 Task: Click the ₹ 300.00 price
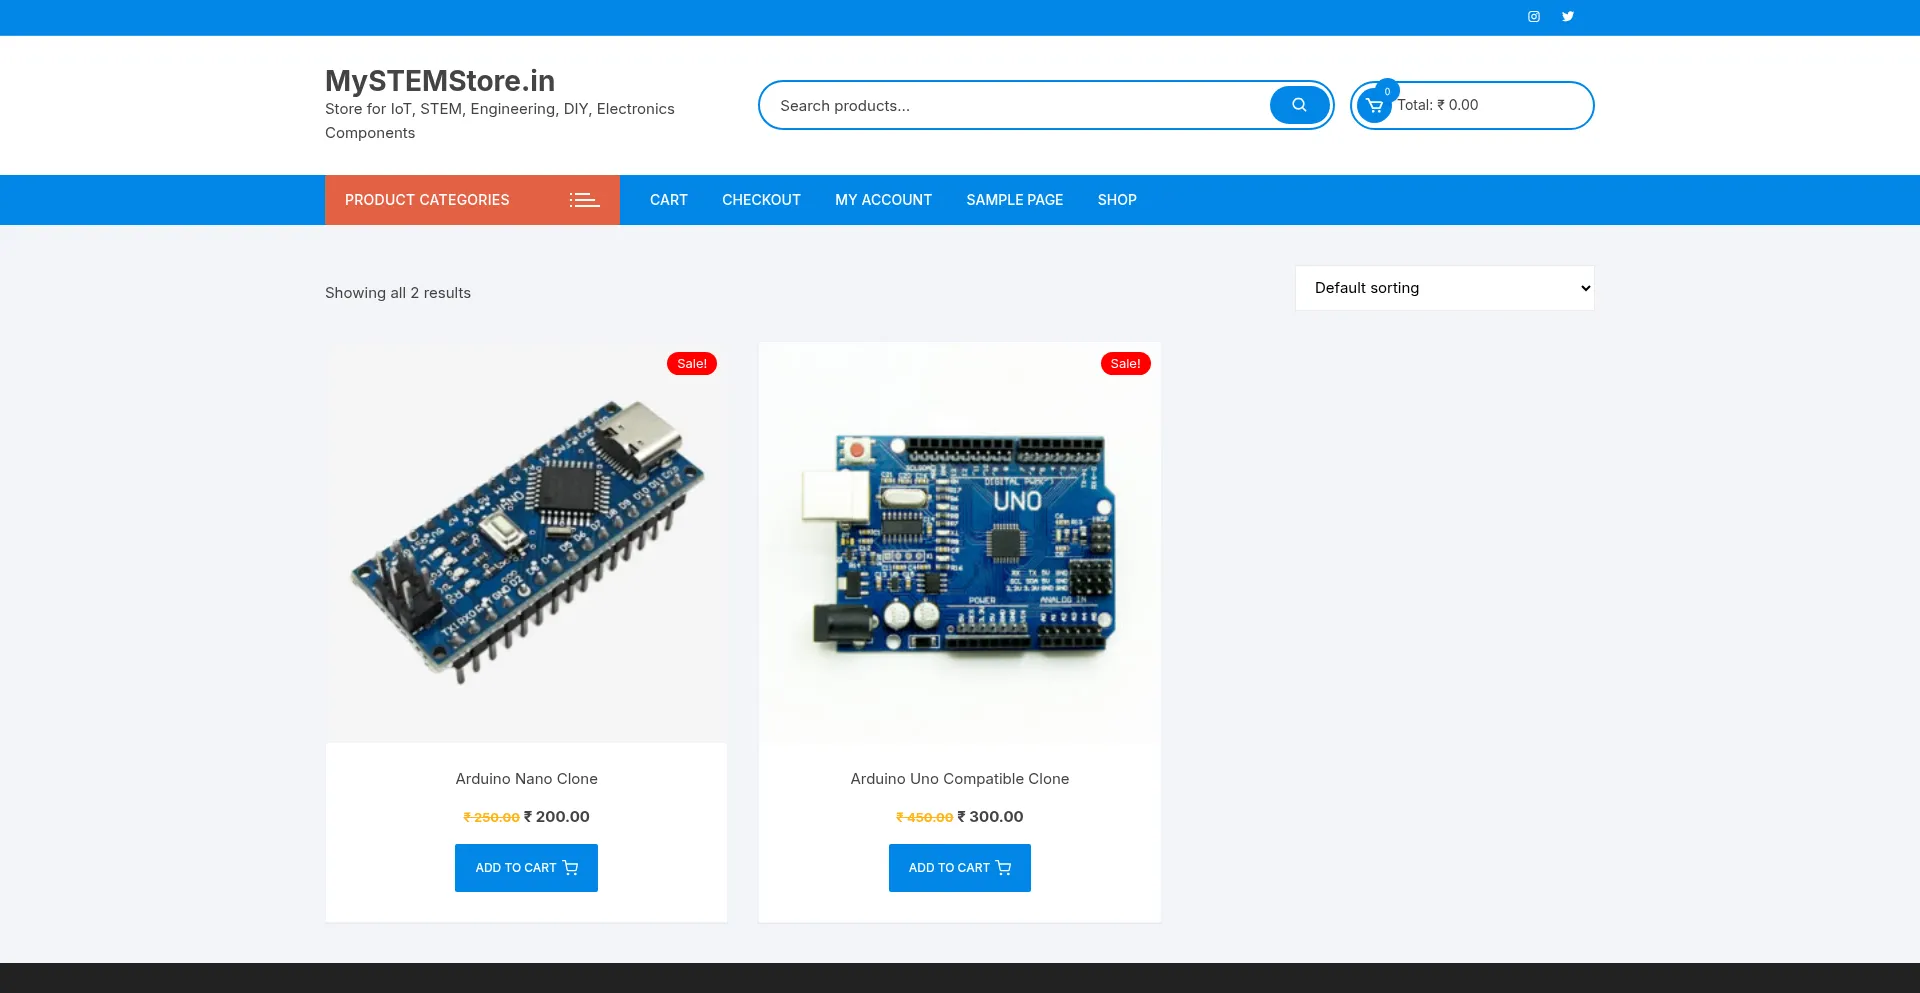coord(990,817)
